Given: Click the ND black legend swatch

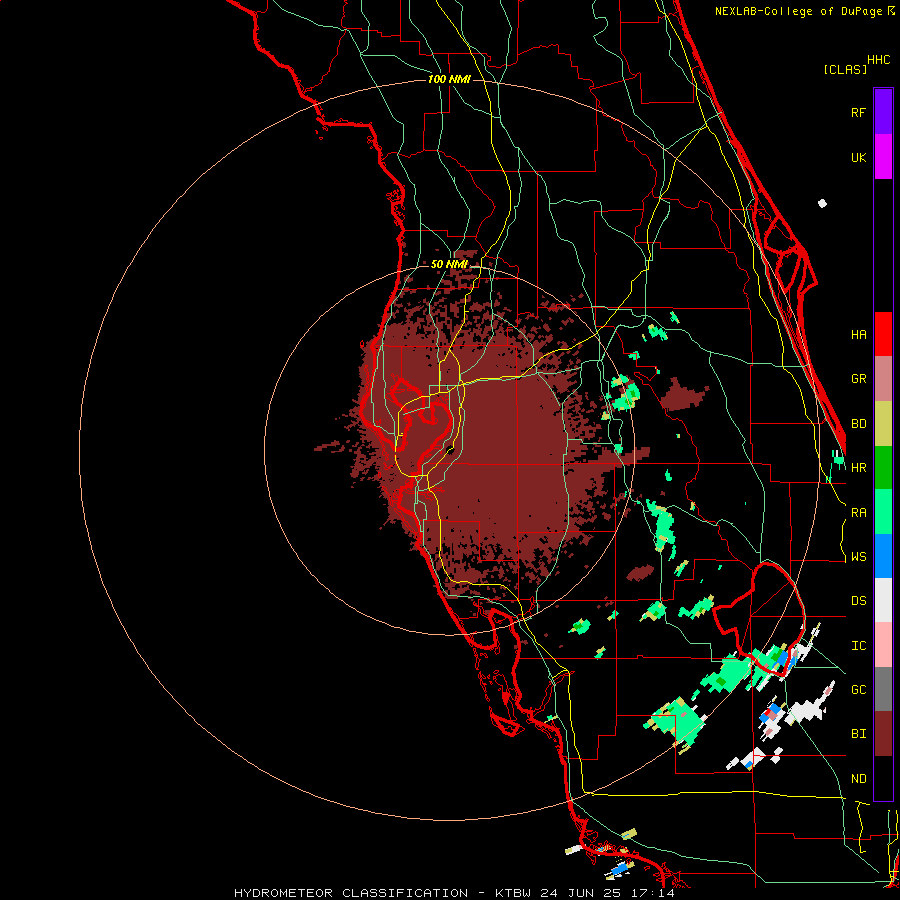Looking at the screenshot, I should 883,778.
